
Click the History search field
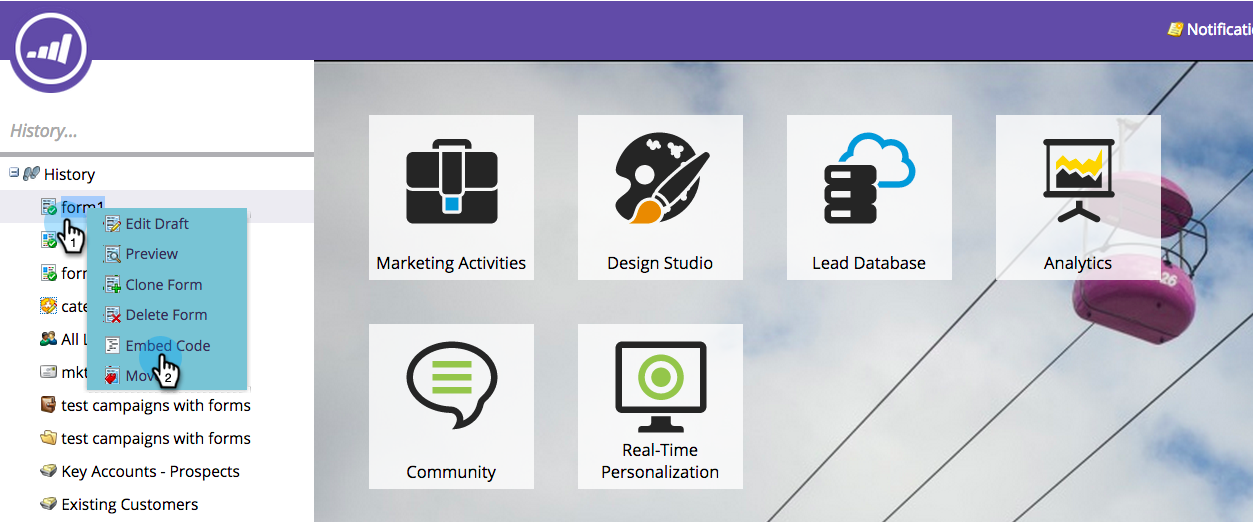(x=157, y=131)
